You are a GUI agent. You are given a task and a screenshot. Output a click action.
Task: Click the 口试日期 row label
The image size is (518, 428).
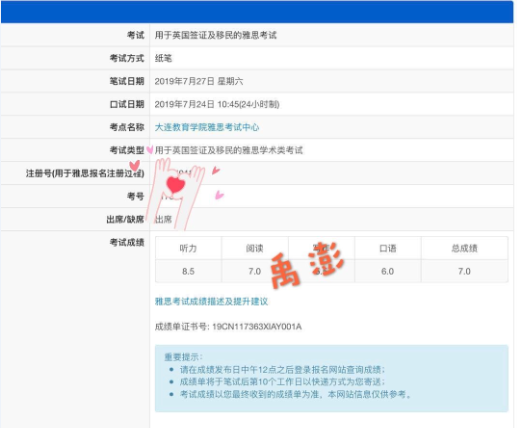click(x=127, y=104)
